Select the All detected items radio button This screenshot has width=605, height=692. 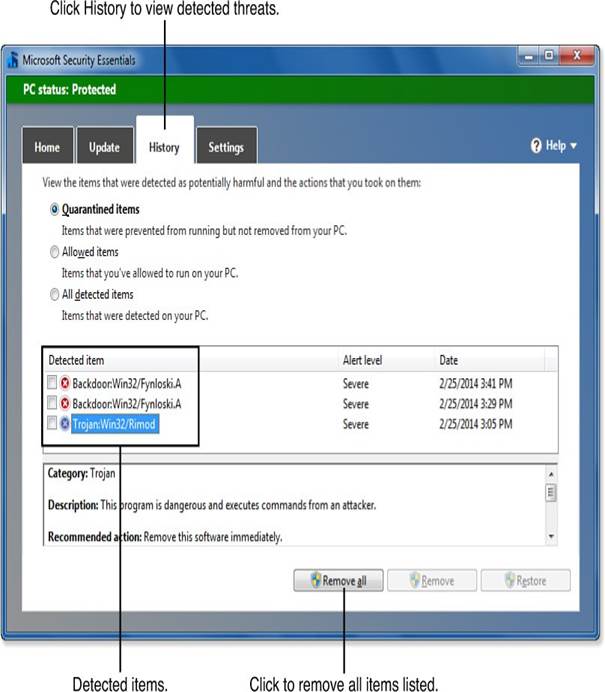click(54, 294)
